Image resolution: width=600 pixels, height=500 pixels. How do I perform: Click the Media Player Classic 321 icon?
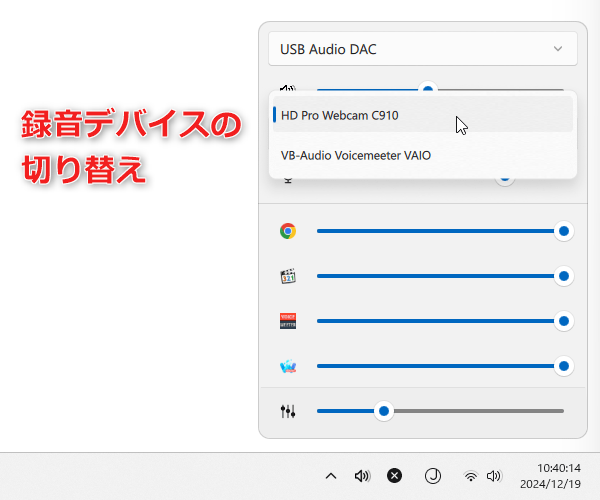(288, 276)
